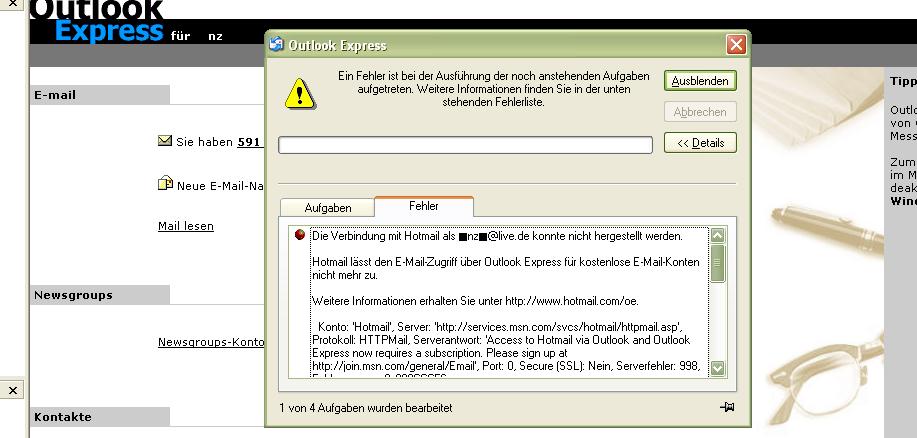Click the error list scrollbar thumb

pos(718,264)
